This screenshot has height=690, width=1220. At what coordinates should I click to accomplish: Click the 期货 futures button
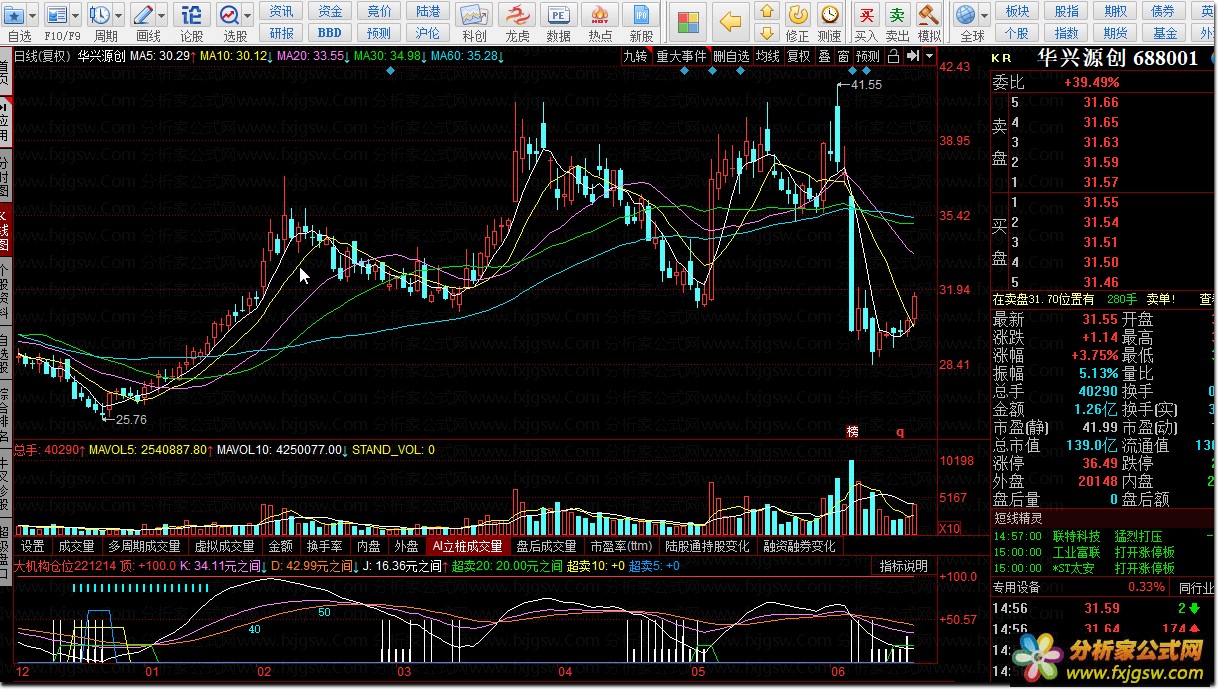tap(1115, 33)
